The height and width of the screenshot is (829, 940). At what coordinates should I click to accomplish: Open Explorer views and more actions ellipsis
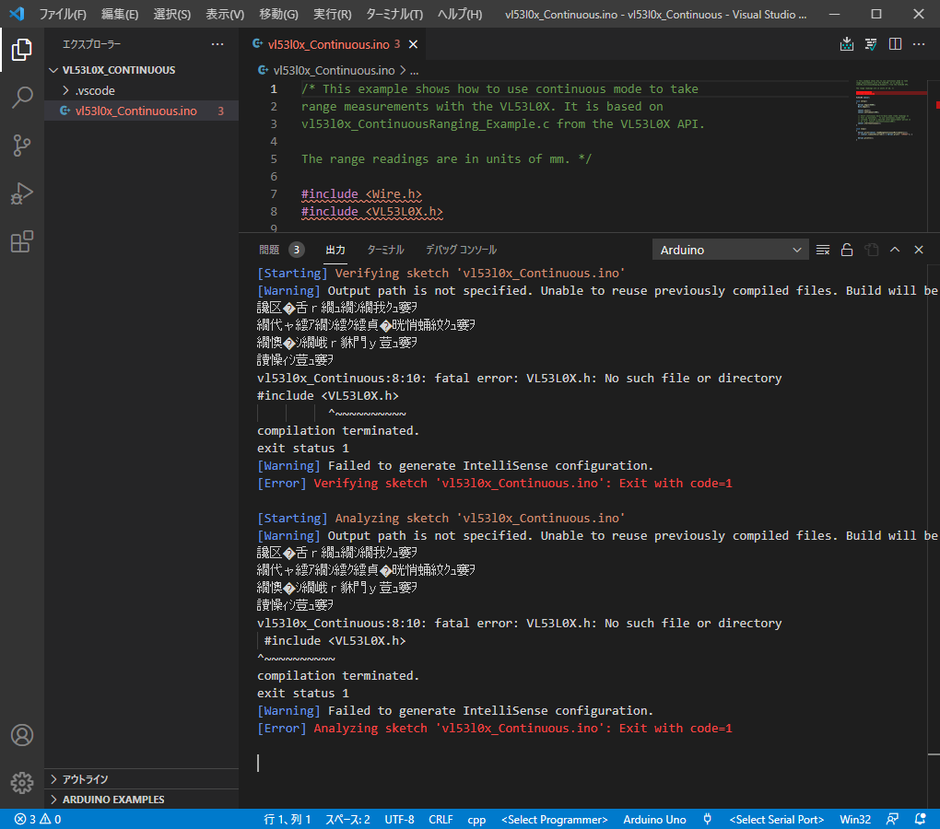(217, 44)
